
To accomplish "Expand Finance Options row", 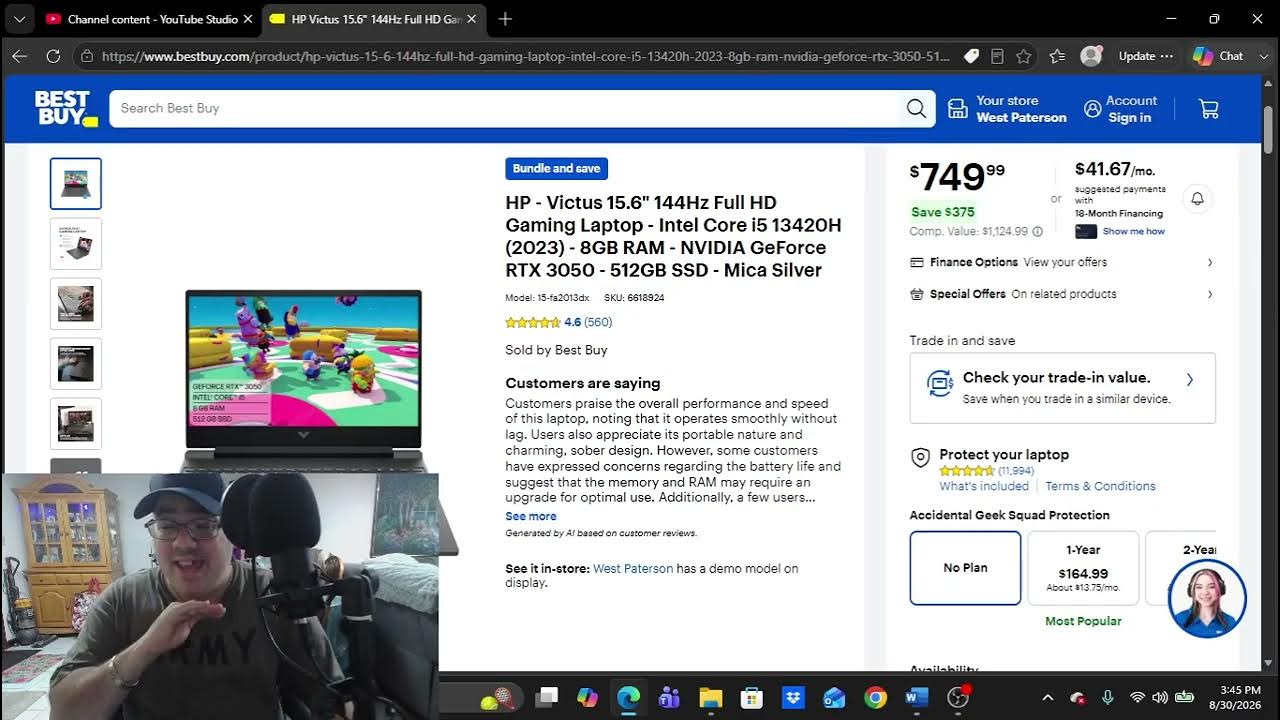I will [x=1062, y=262].
